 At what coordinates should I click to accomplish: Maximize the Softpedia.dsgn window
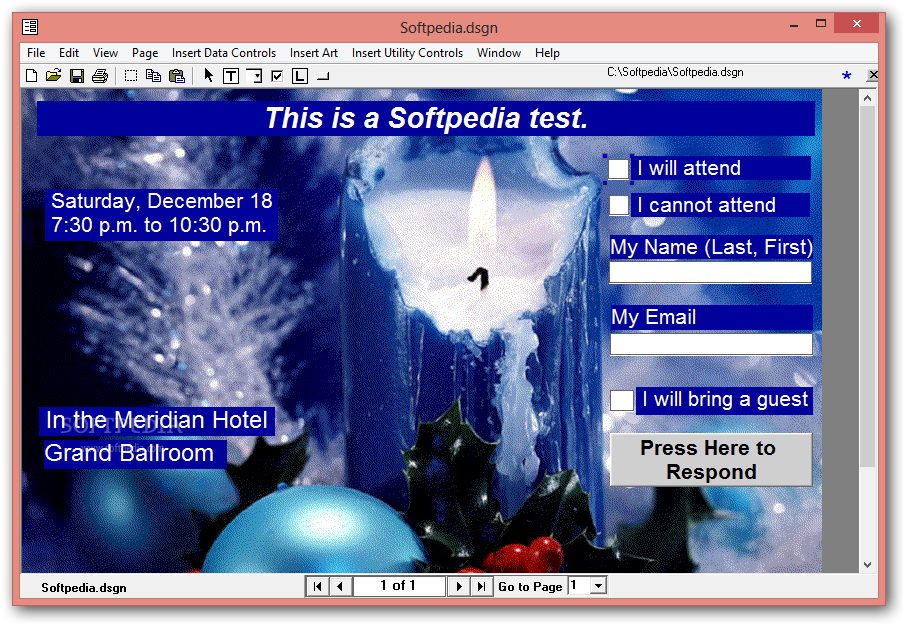click(821, 24)
